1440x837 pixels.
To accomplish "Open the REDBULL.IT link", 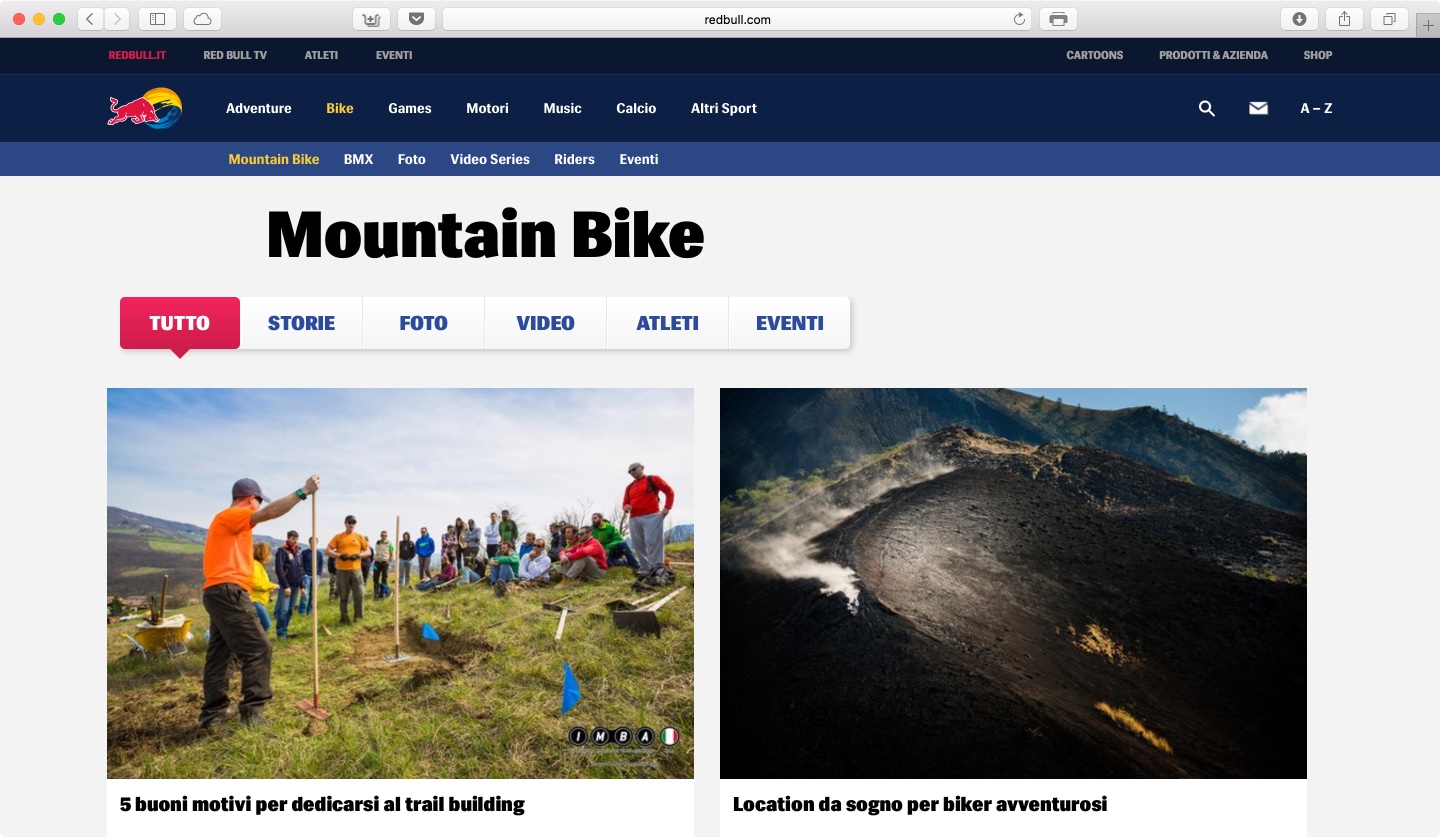I will pos(135,55).
